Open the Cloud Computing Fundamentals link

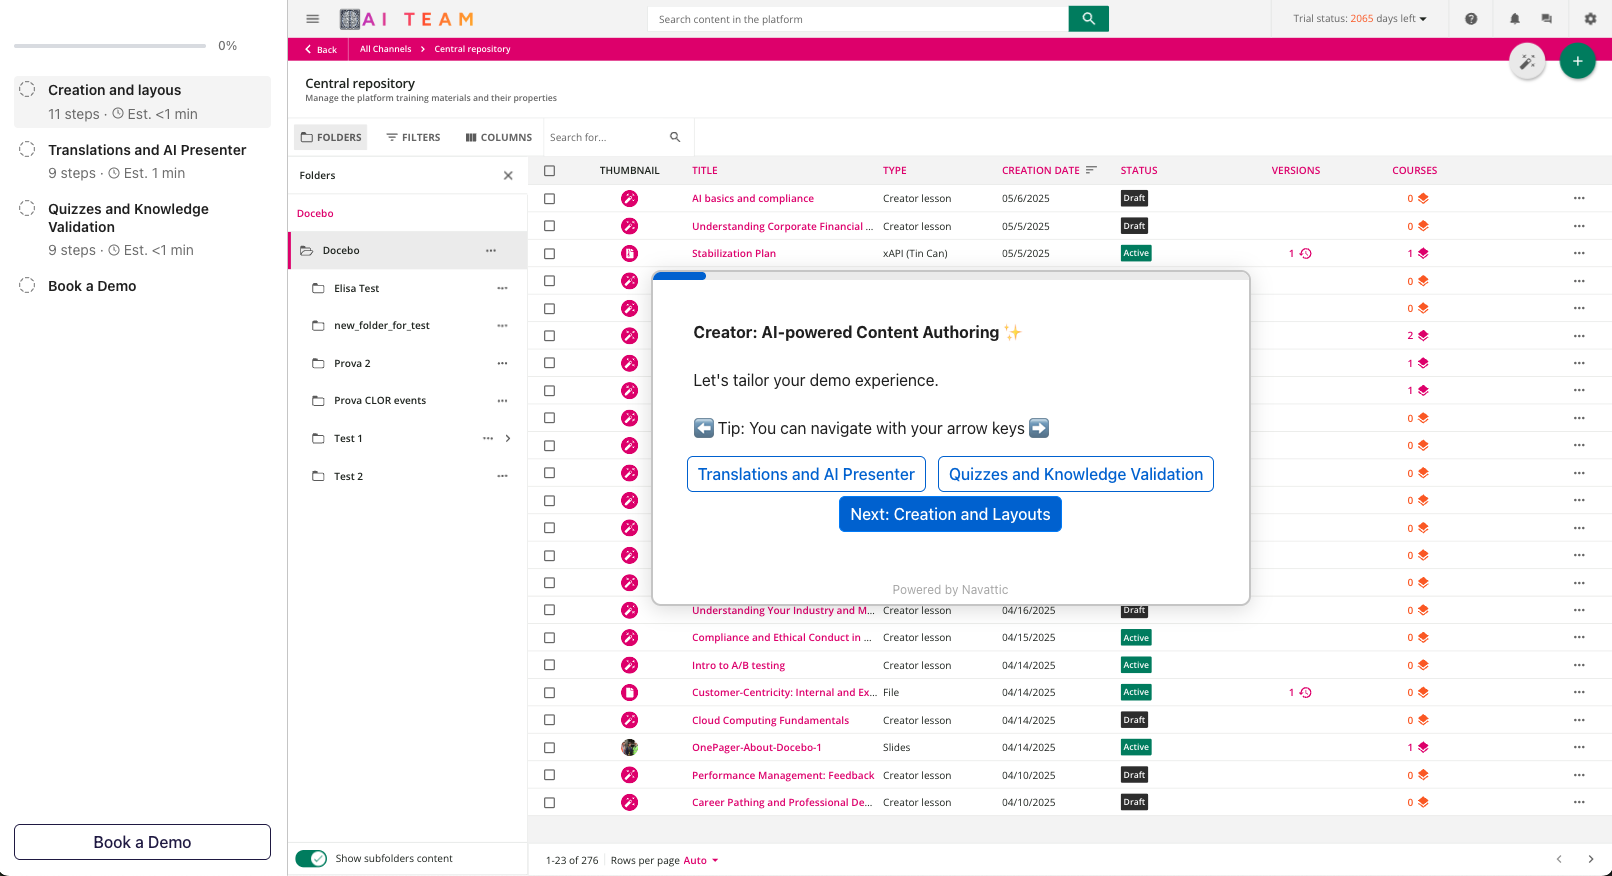click(x=770, y=721)
